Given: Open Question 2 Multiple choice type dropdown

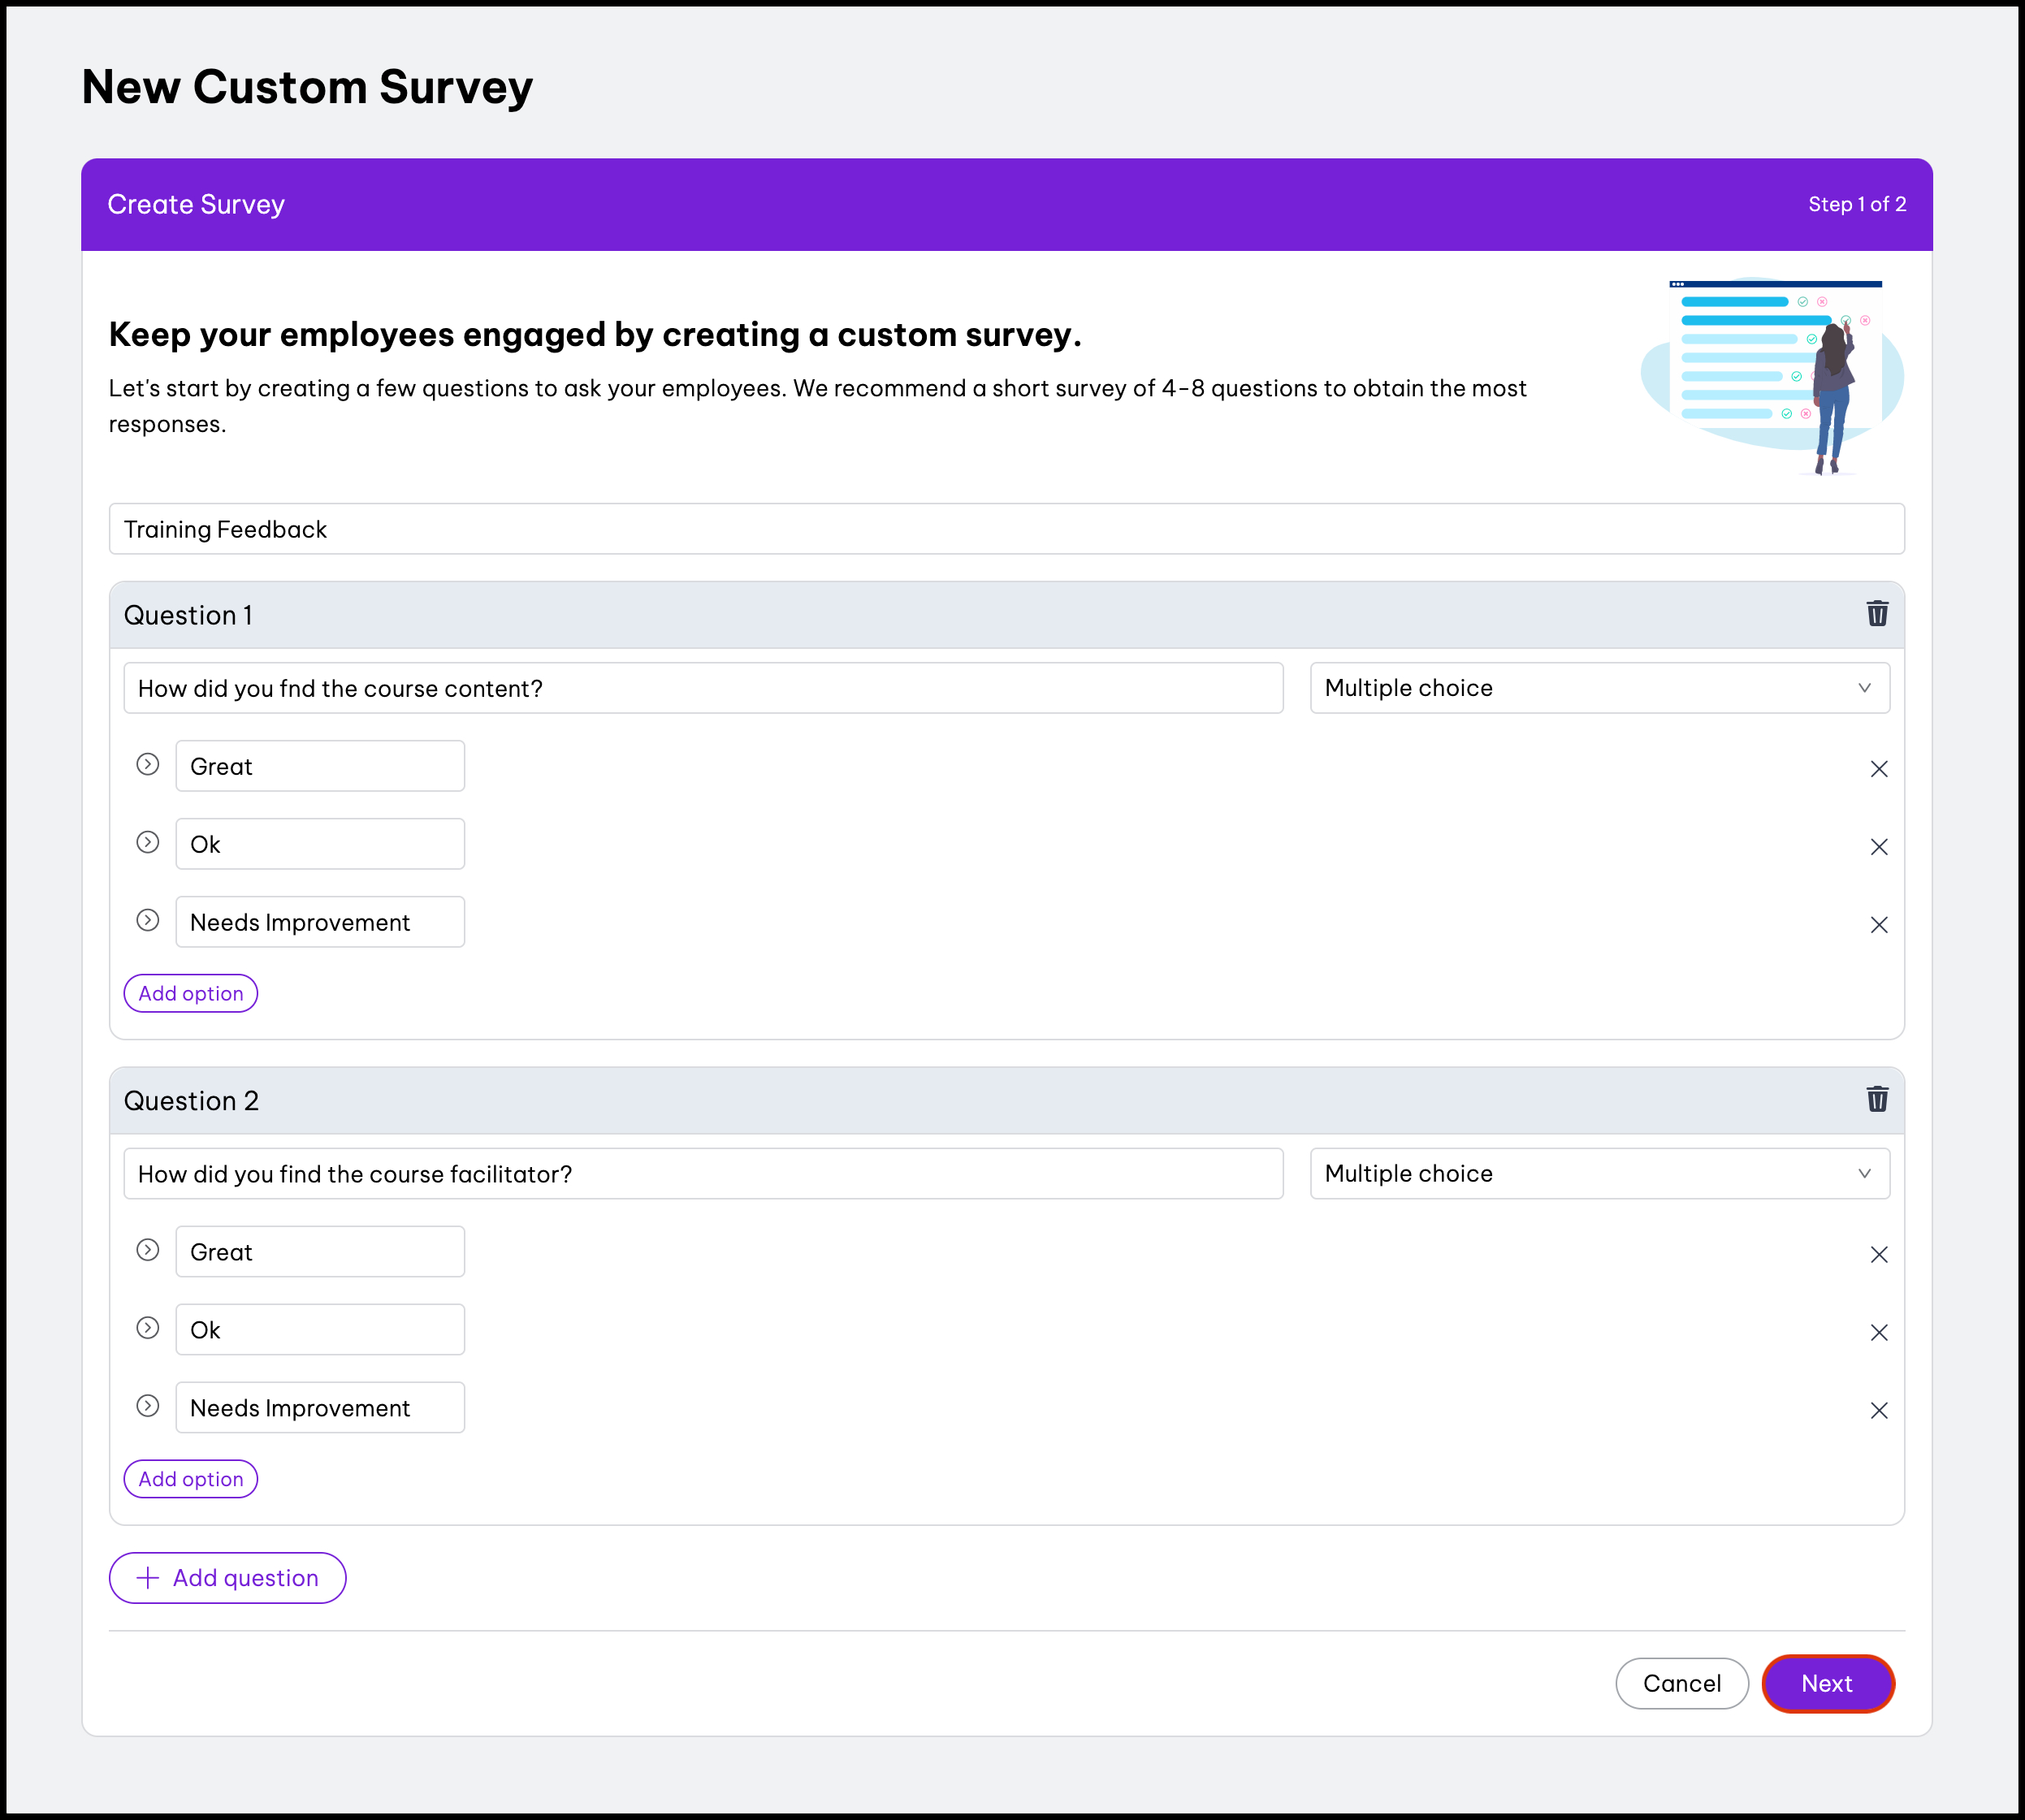Looking at the screenshot, I should pos(1599,1174).
